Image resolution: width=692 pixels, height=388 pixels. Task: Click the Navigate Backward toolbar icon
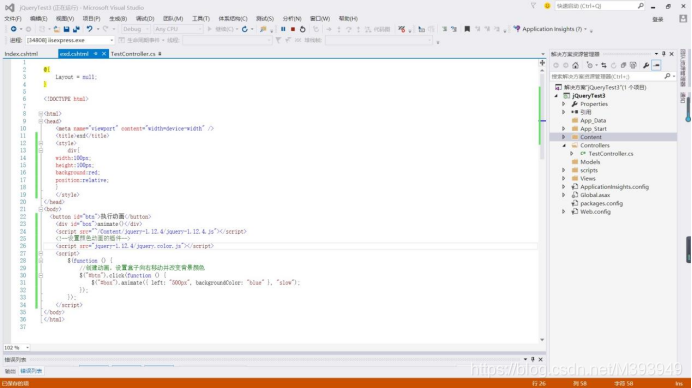pos(14,29)
